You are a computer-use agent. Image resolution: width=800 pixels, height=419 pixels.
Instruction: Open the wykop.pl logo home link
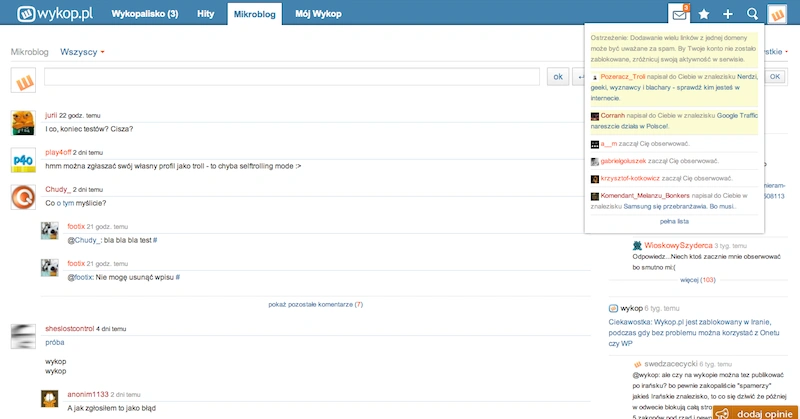point(55,13)
